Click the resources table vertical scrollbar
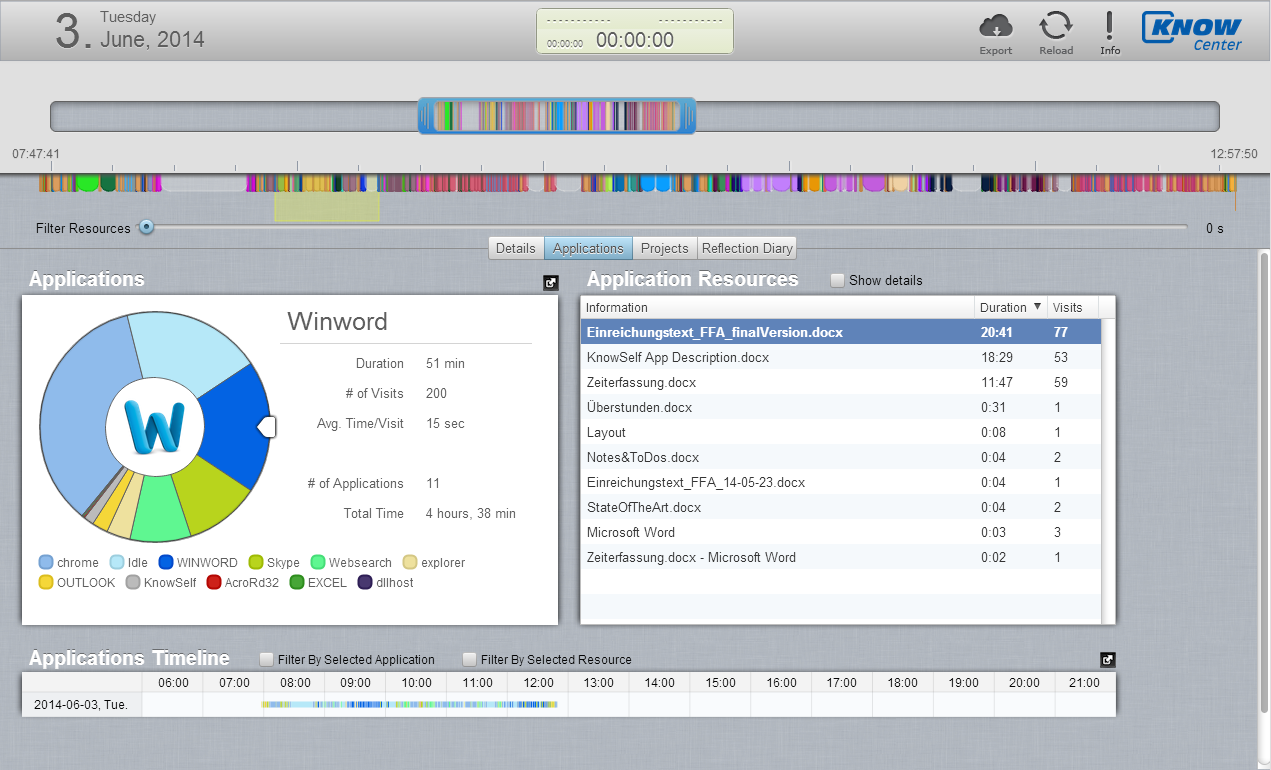The height and width of the screenshot is (770, 1271). click(1107, 470)
